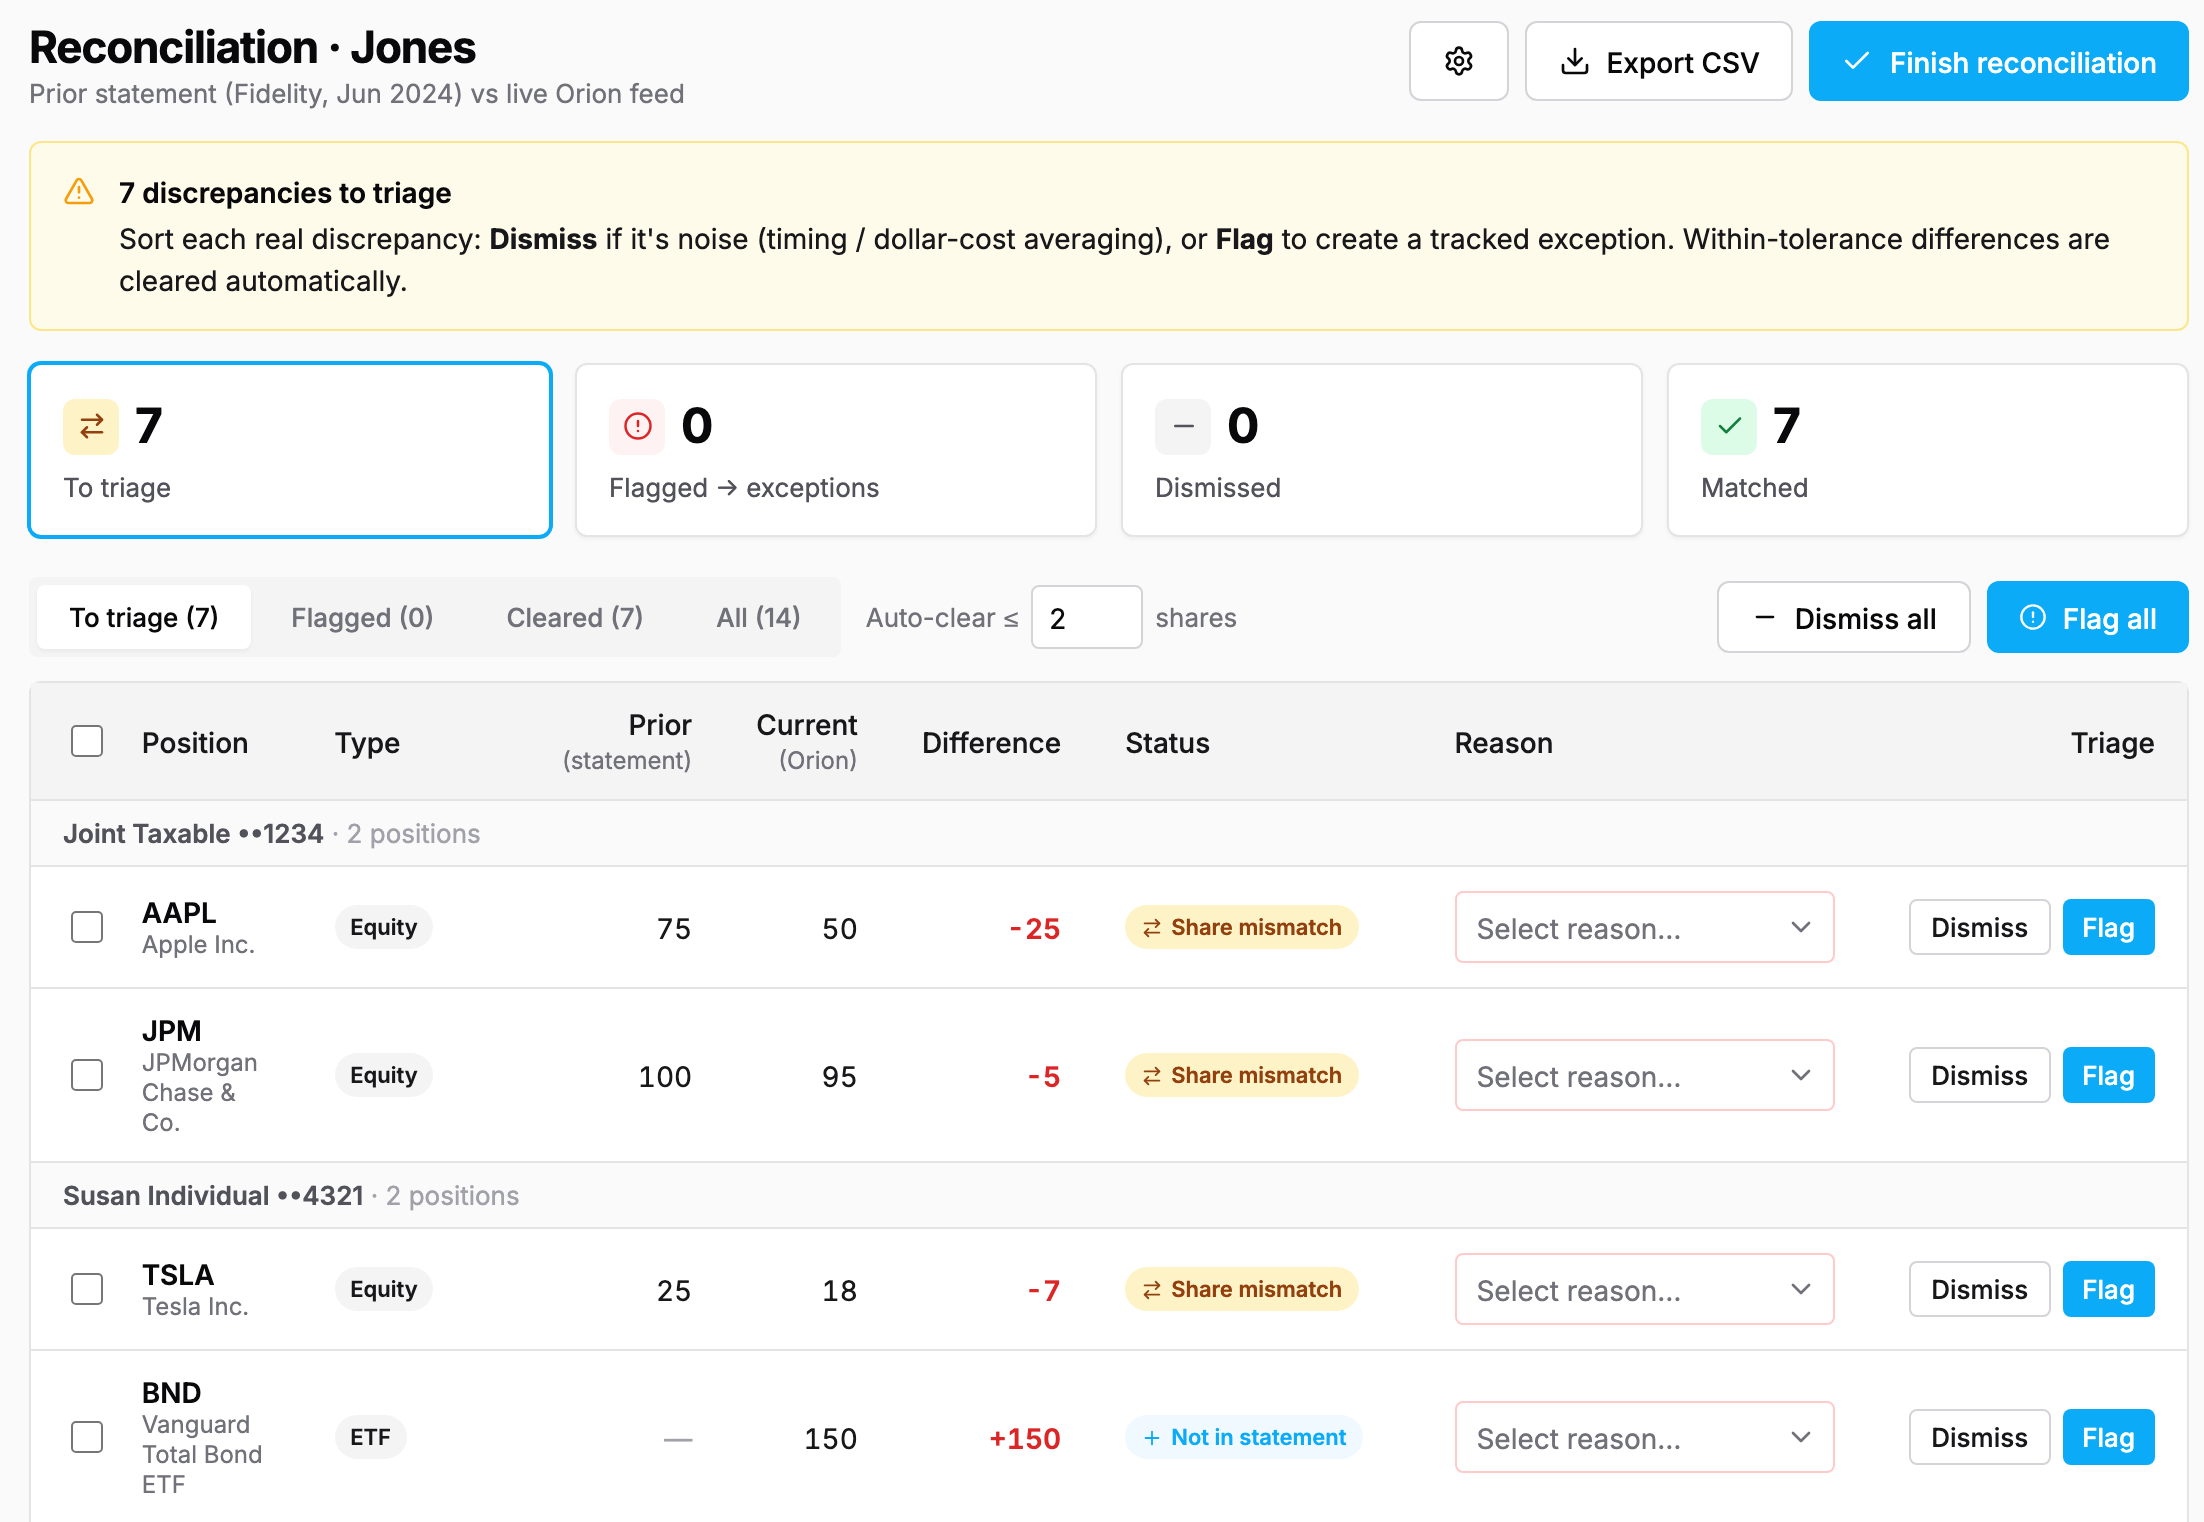Switch to the Cleared (7) tab

[575, 618]
